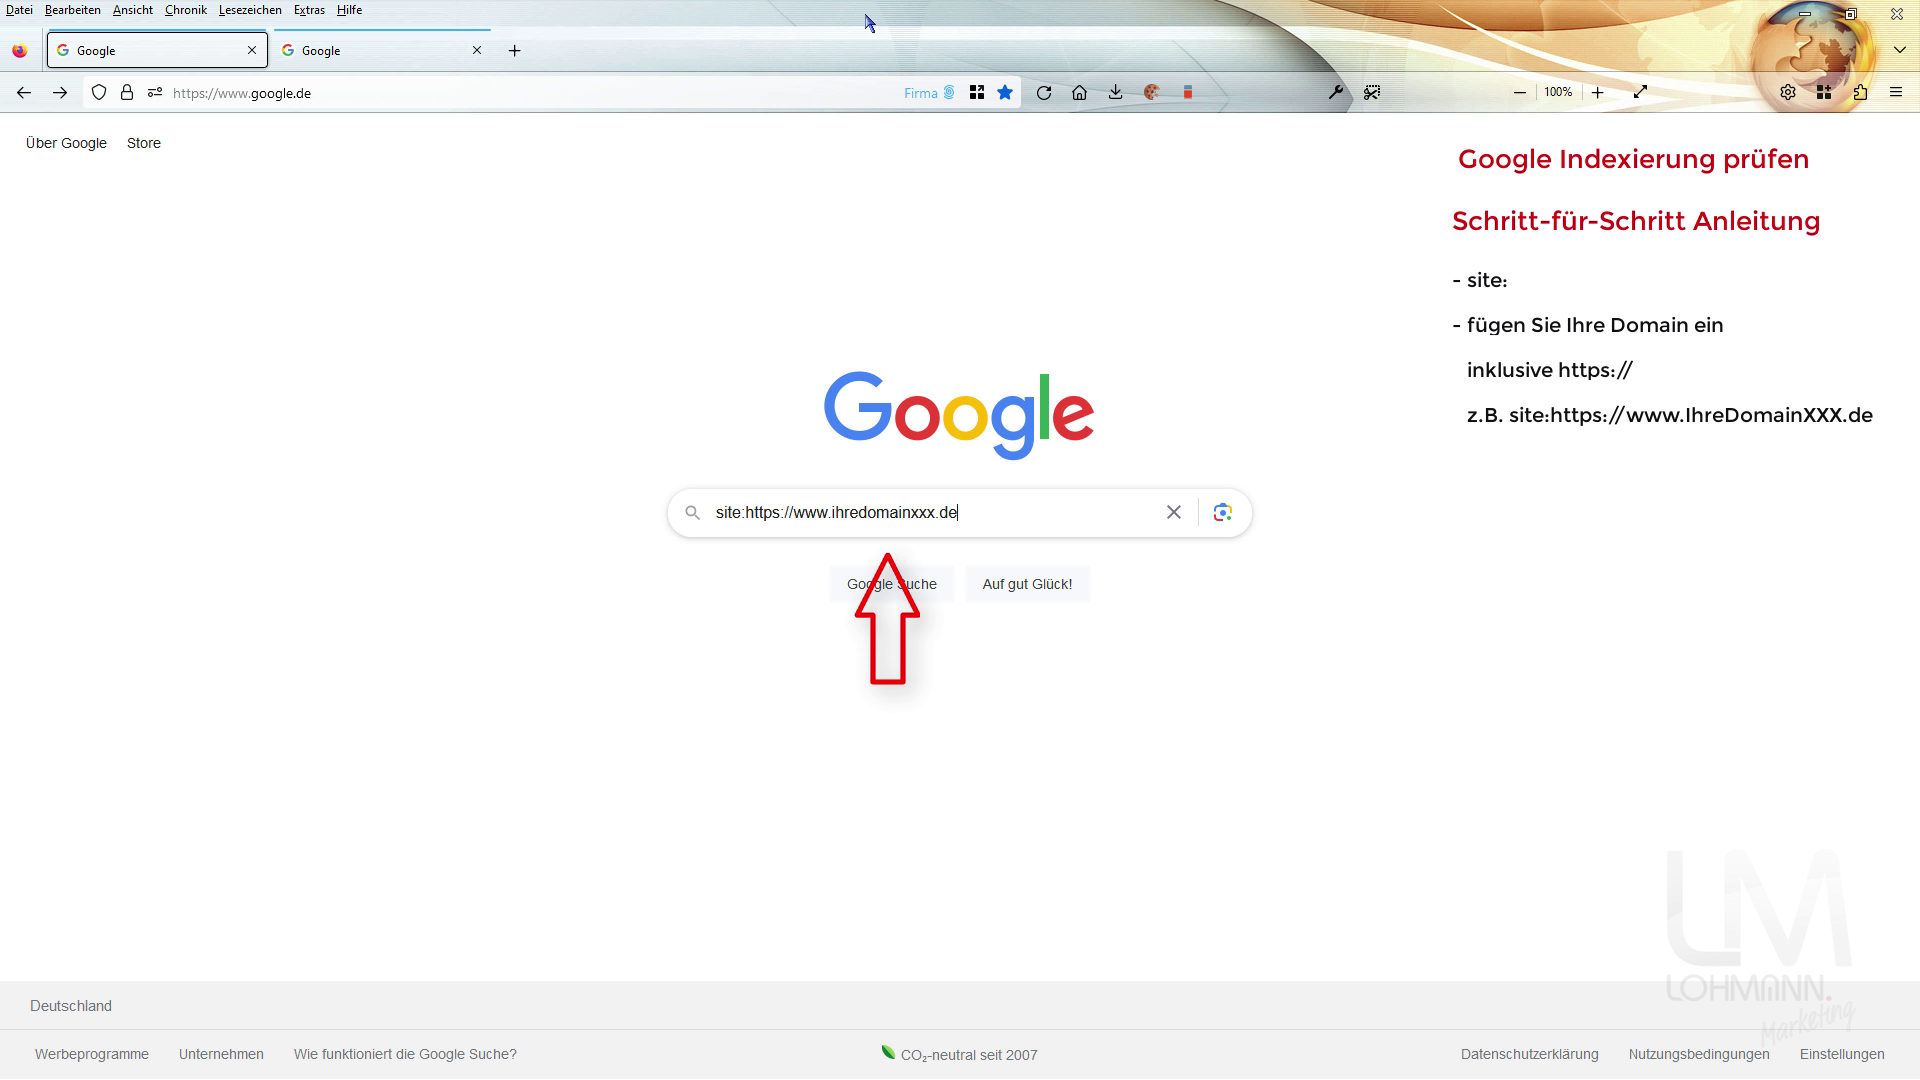The width and height of the screenshot is (1920, 1080).
Task: Open the tracking protection shield icon
Action: (99, 93)
